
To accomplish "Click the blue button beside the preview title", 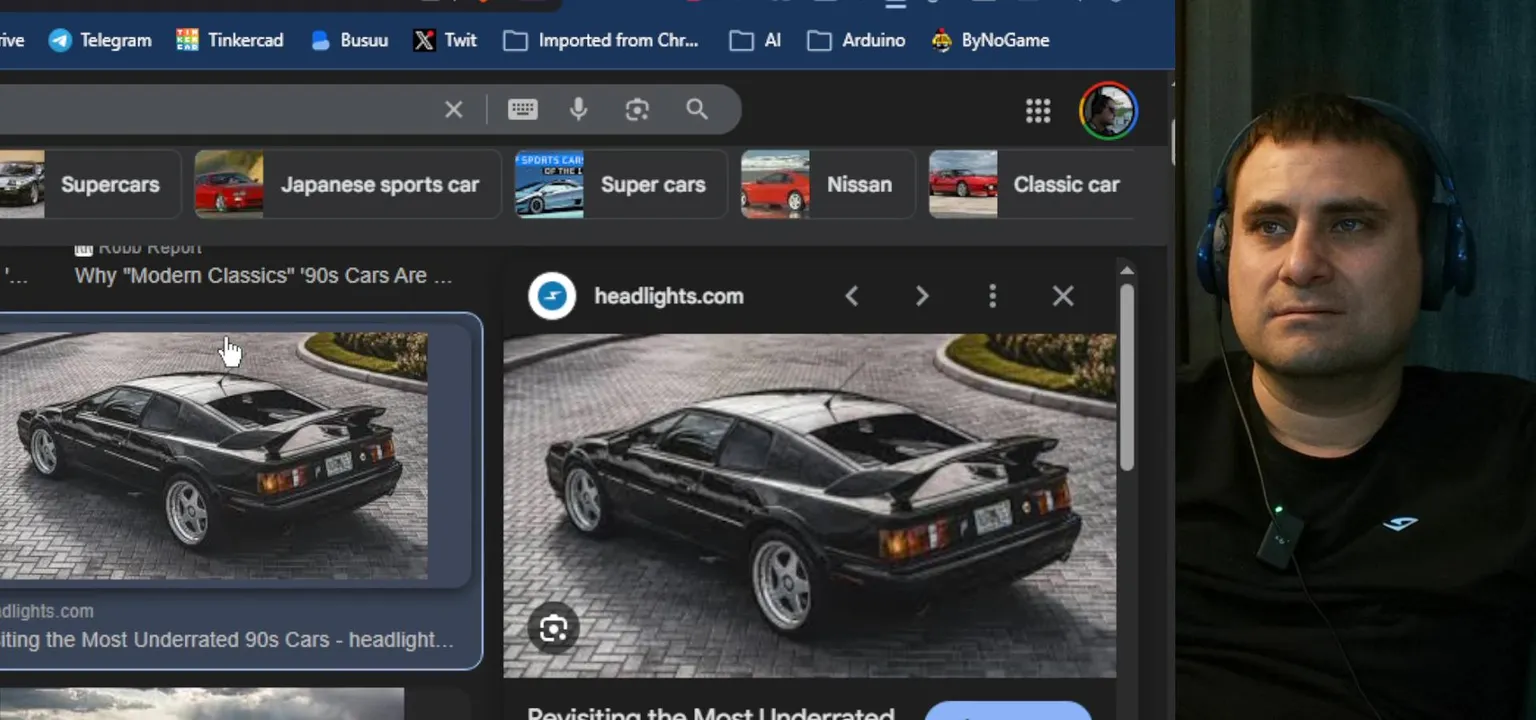I will pyautogui.click(x=1007, y=711).
